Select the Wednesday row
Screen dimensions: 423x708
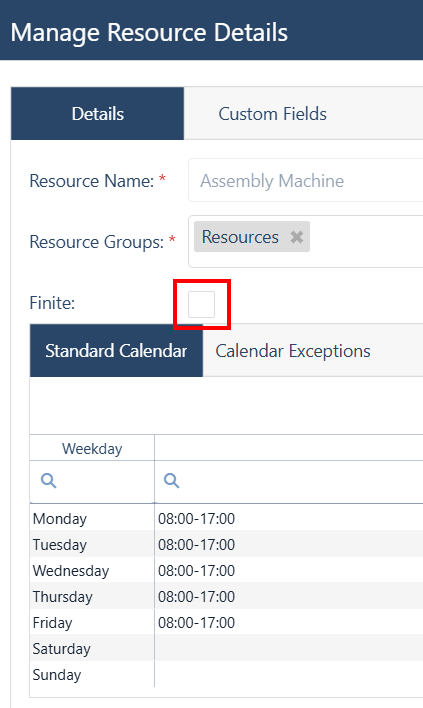tap(227, 571)
